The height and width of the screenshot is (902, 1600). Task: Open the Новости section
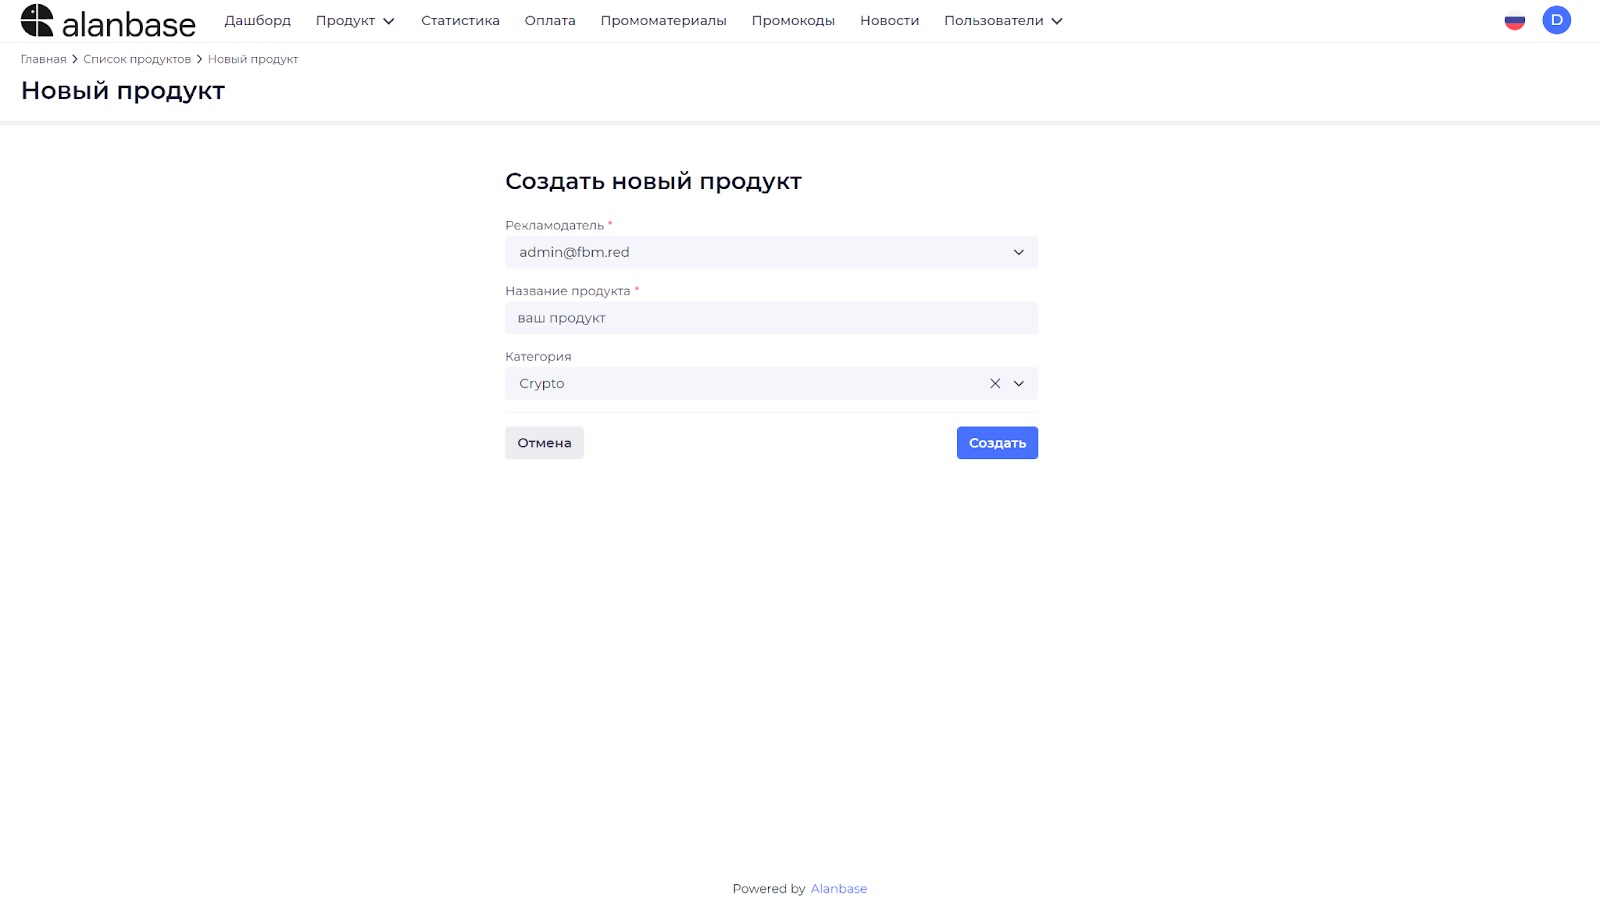point(888,20)
